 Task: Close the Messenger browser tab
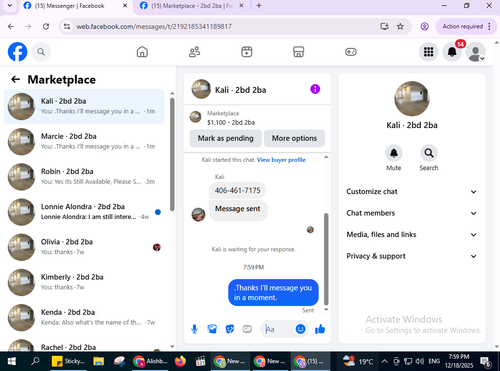[x=125, y=6]
